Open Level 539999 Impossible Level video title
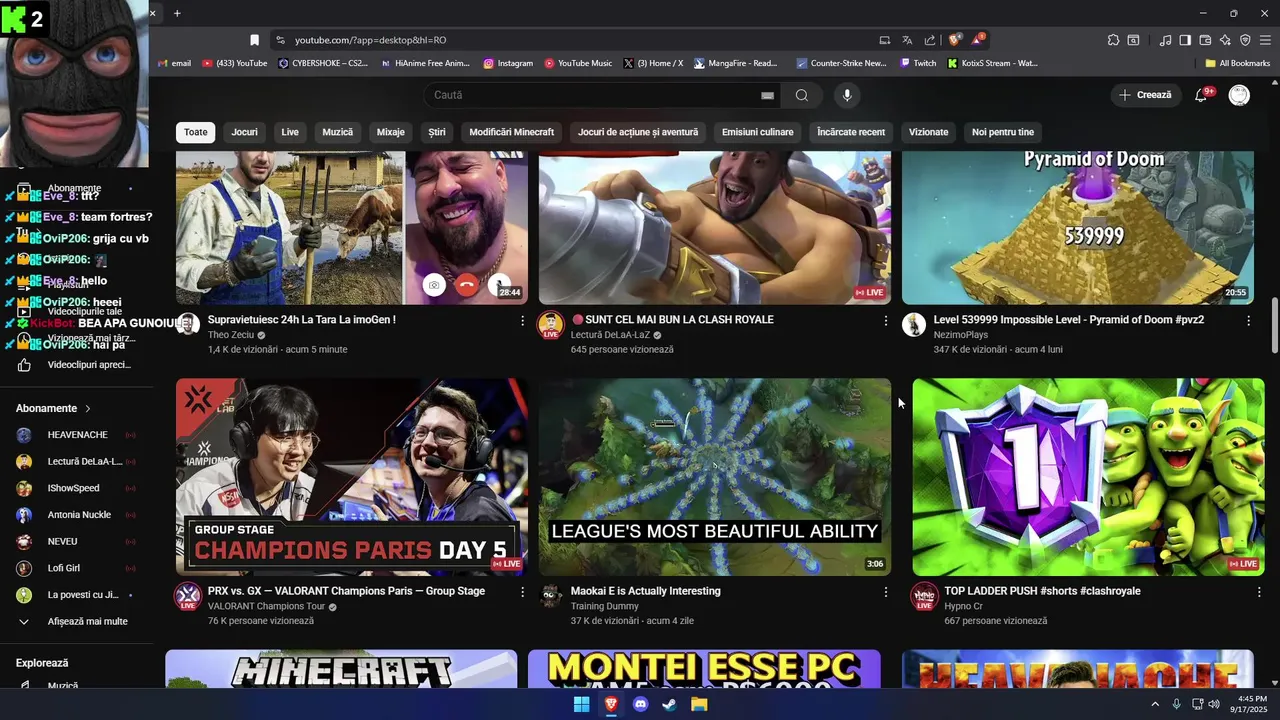 pos(1069,320)
